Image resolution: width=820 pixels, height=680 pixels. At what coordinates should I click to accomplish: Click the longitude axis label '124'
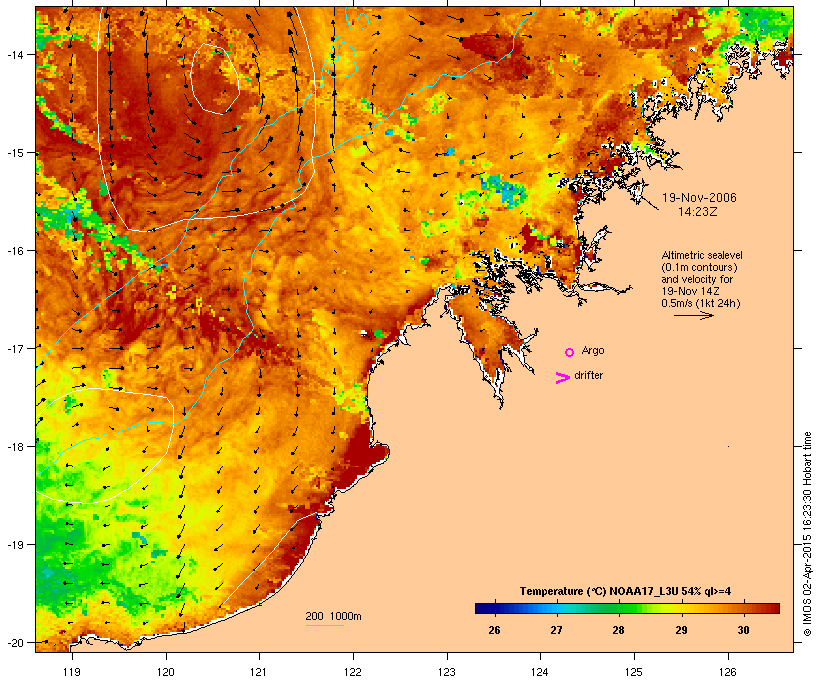pos(540,672)
